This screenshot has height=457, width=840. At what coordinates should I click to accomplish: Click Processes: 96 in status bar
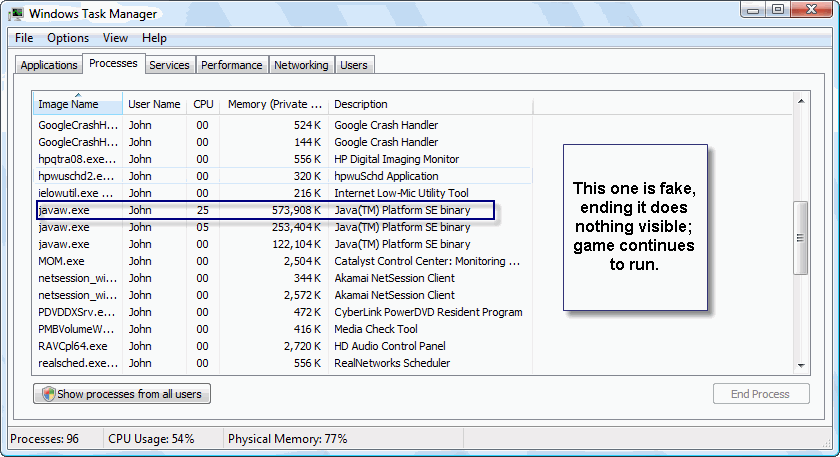(x=44, y=439)
